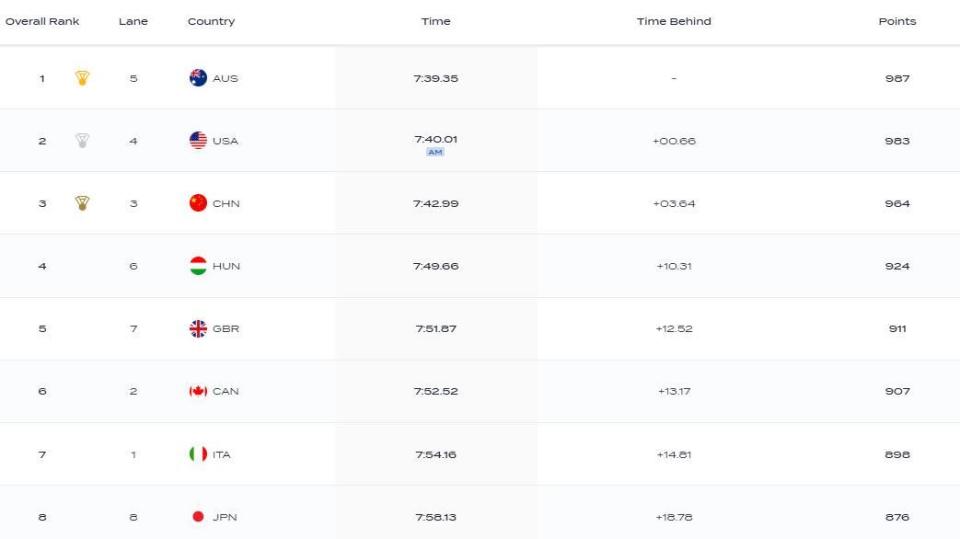Open the AUS country name link
The image size is (960, 539).
point(225,78)
